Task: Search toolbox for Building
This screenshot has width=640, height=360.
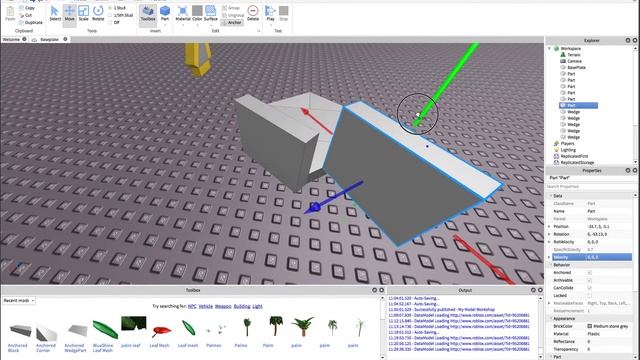Action: (242, 306)
